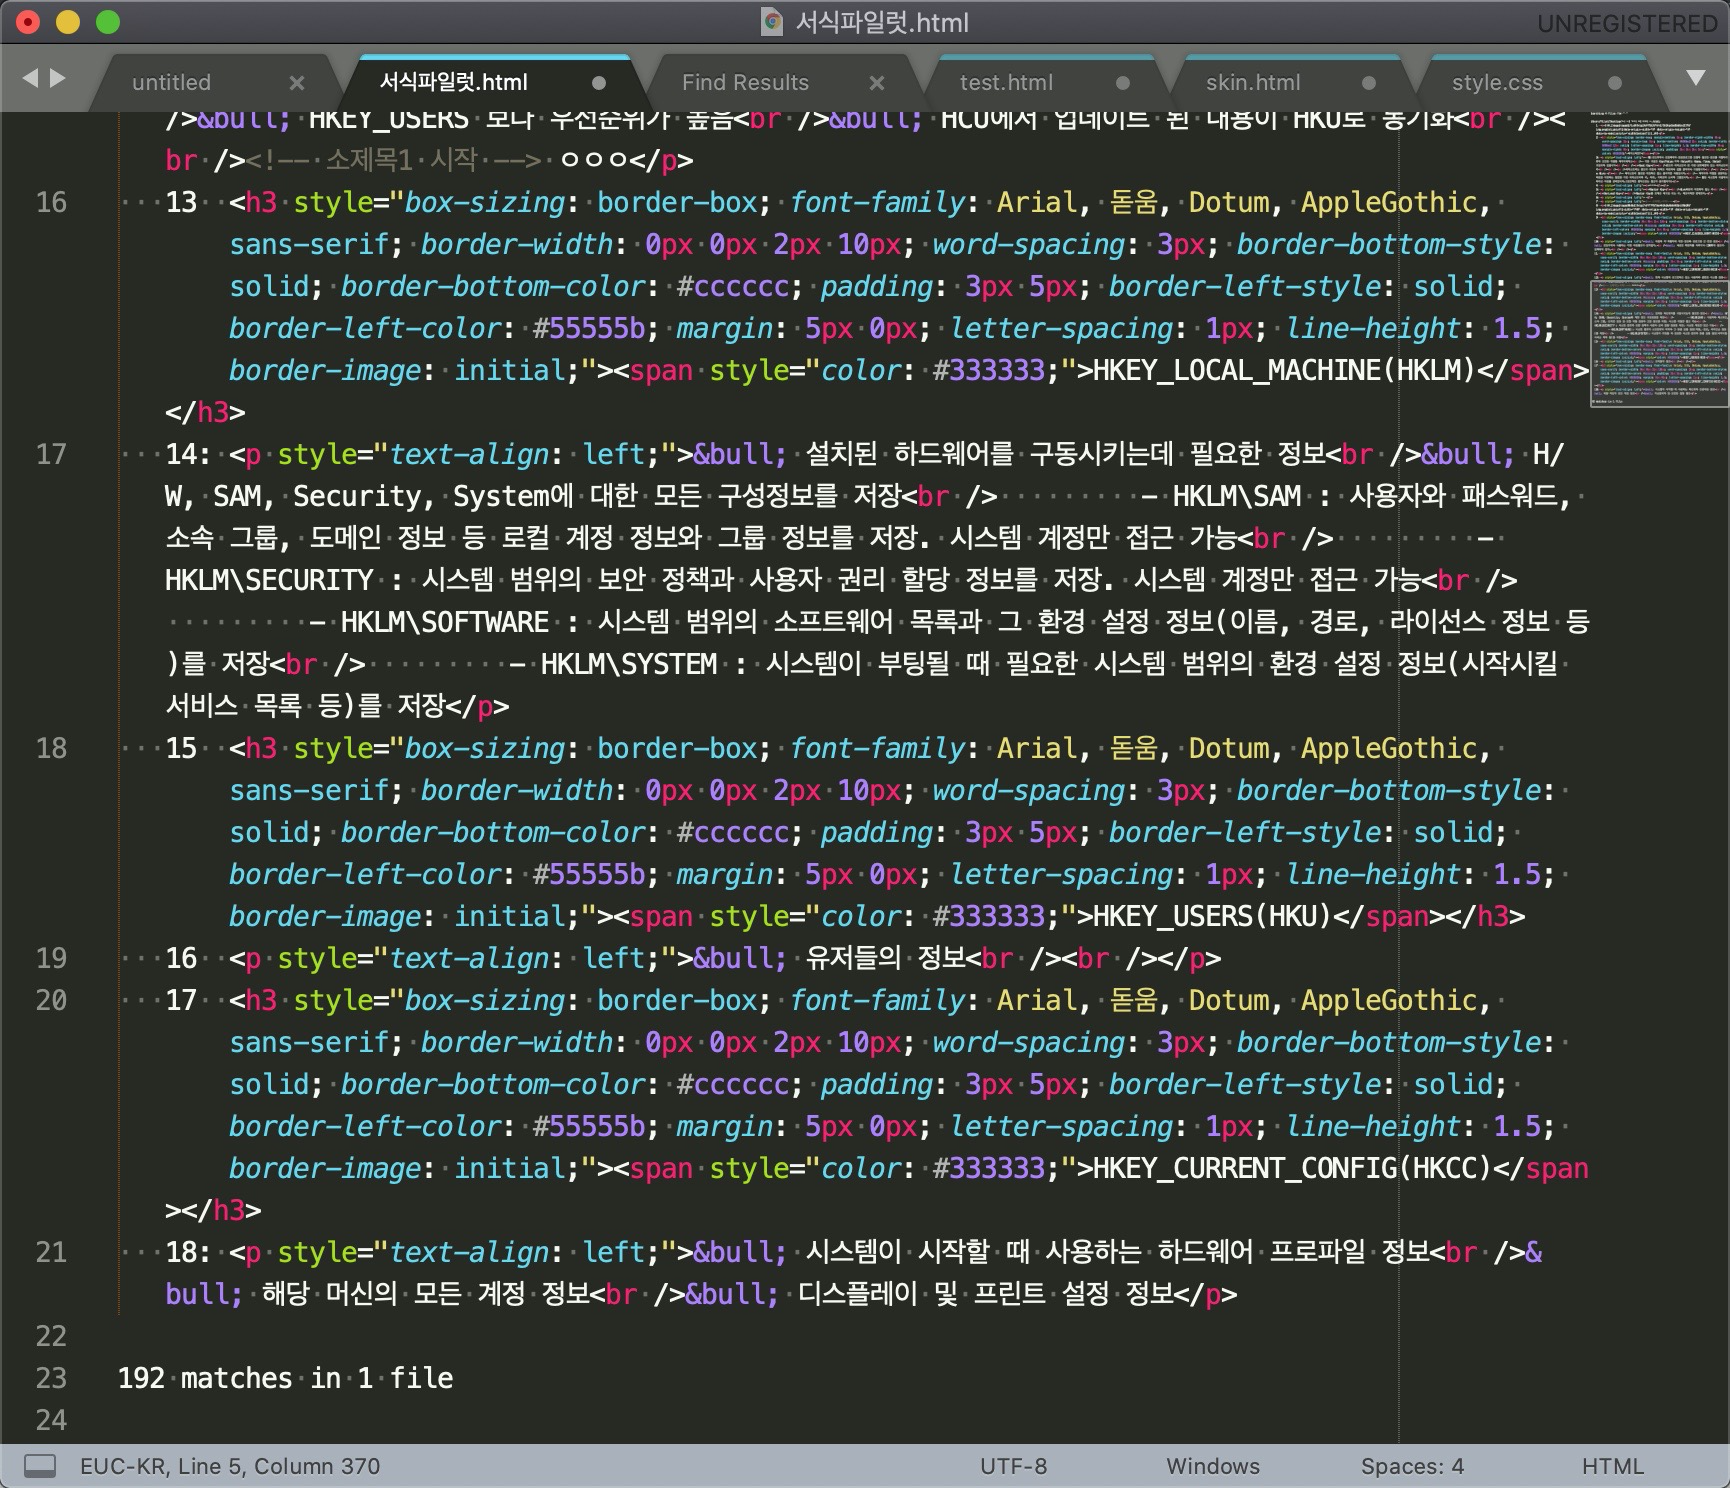
Task: Maximize the window with green button
Action: [108, 22]
